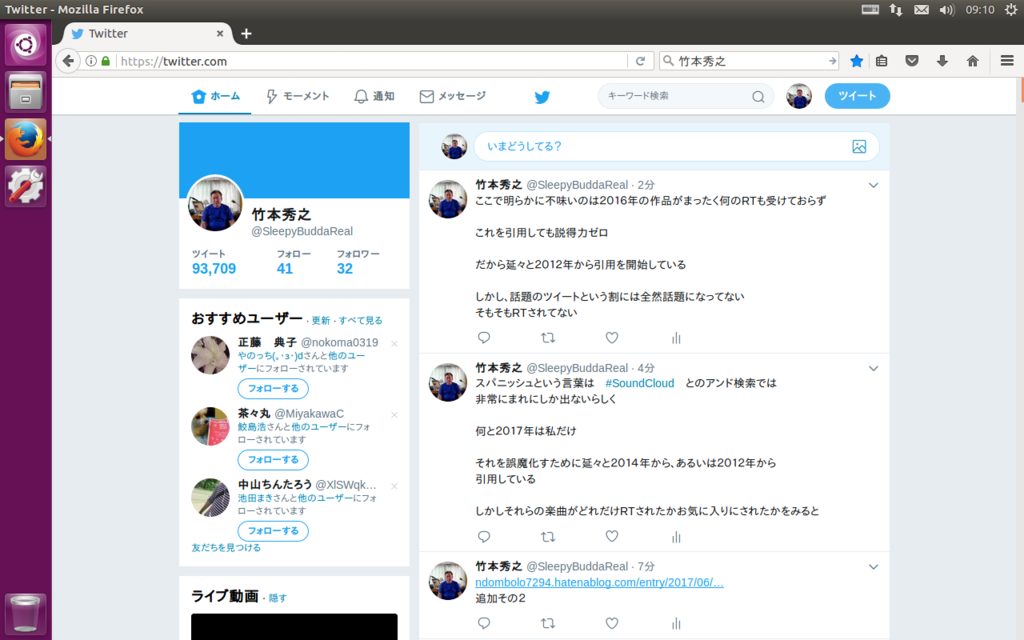Open Firefox bookmarks list icon

click(x=881, y=61)
